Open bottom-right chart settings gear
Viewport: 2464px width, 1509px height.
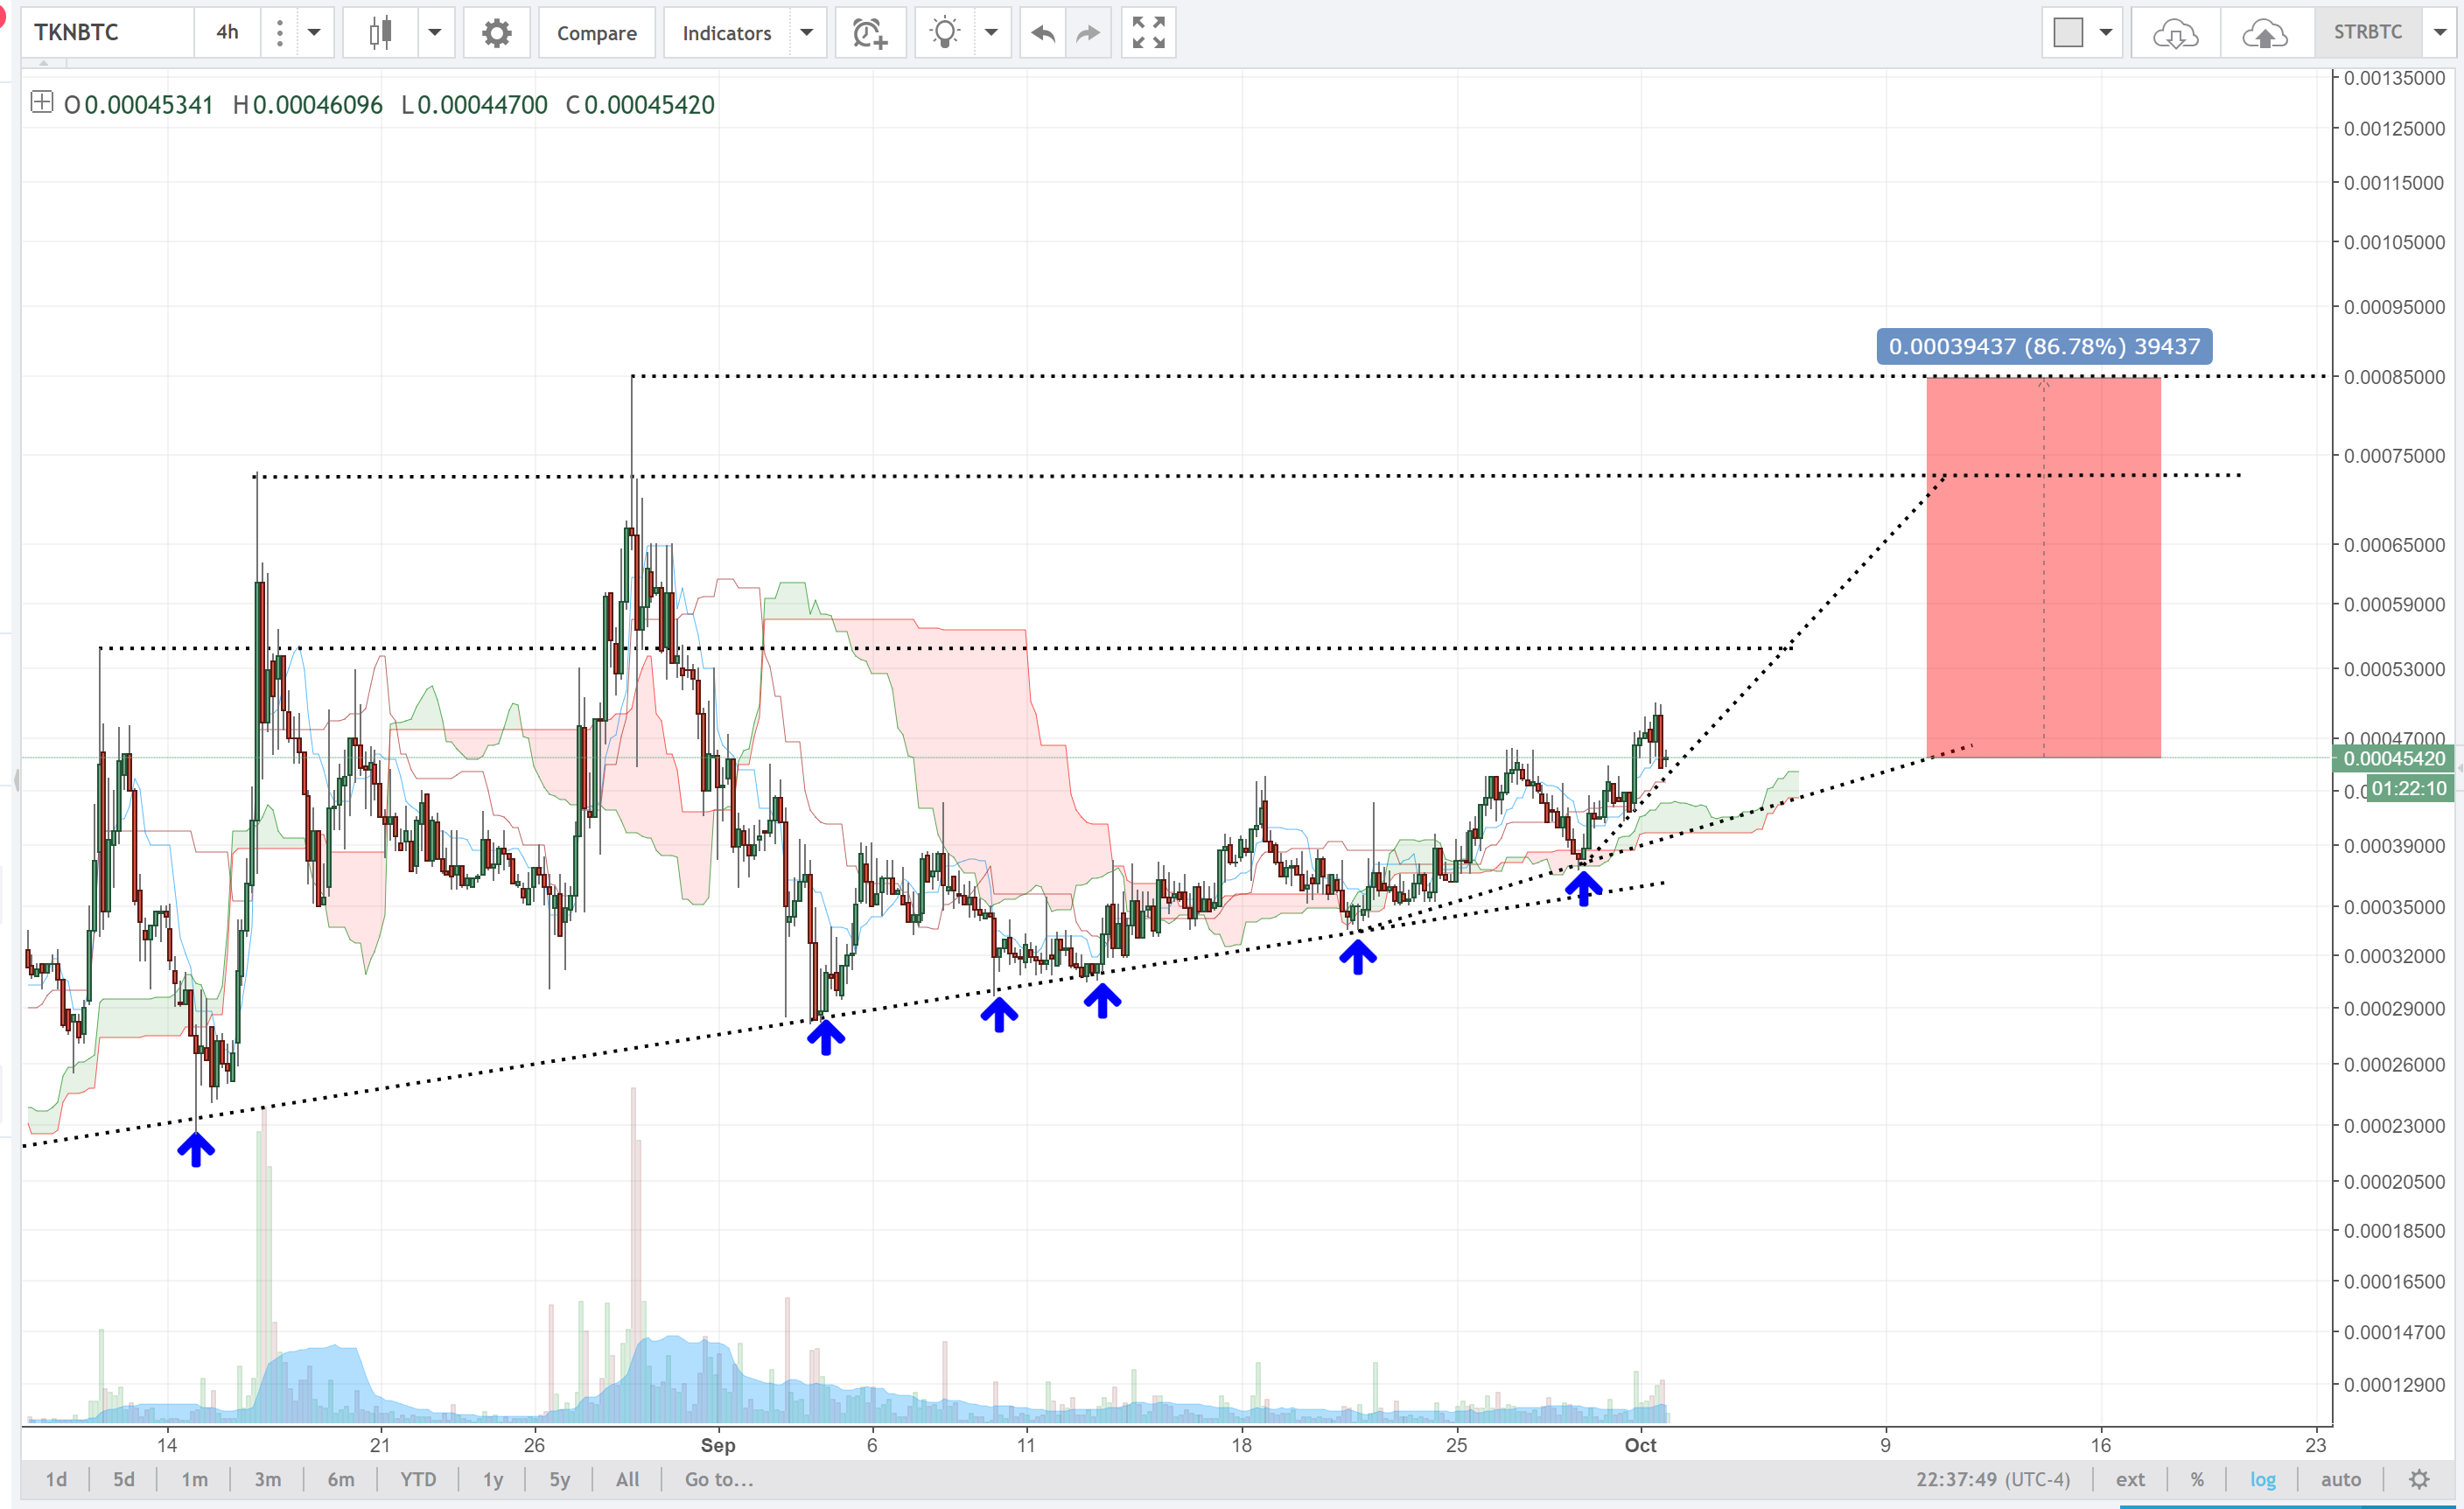click(2419, 1479)
